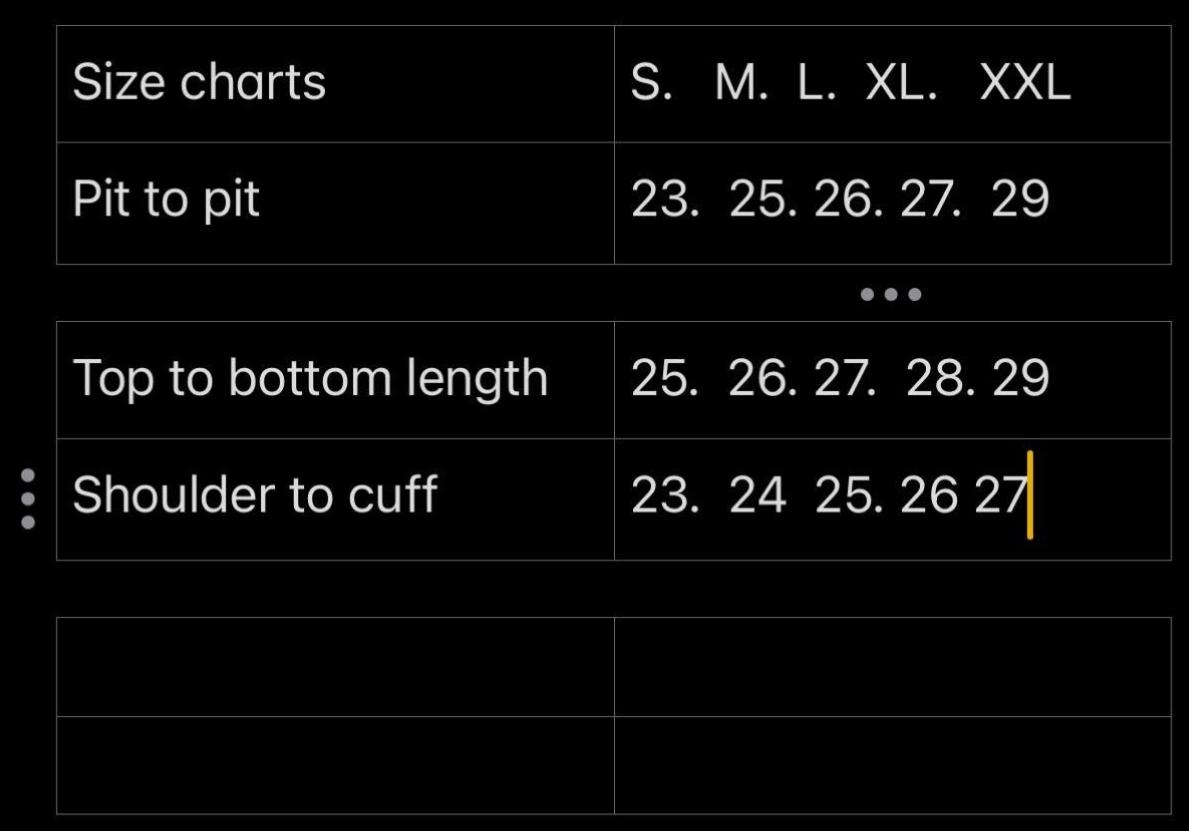Click the left cell of the last empty row
The width and height of the screenshot is (1189, 831).
pyautogui.click(x=335, y=764)
